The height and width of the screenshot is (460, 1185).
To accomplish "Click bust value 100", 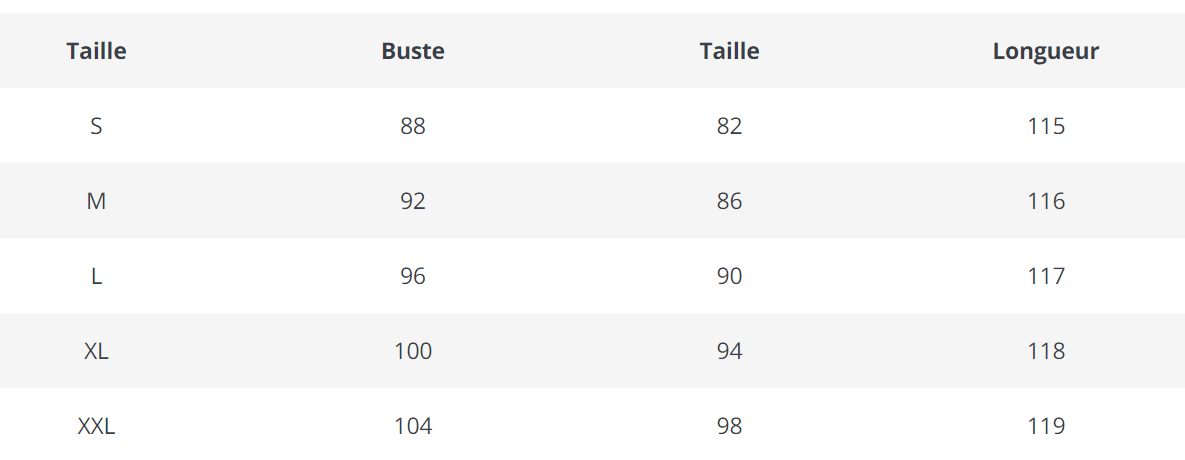I will click(413, 351).
